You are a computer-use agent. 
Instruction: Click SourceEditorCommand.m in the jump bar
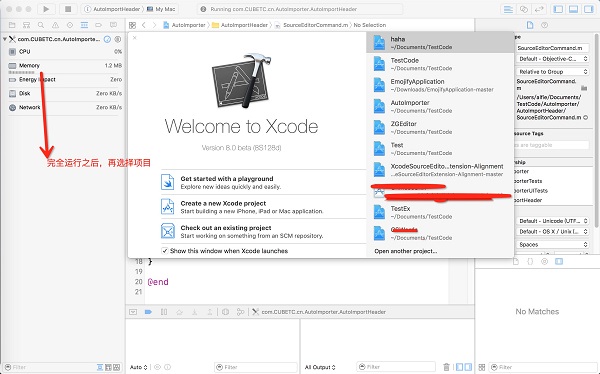(311, 25)
